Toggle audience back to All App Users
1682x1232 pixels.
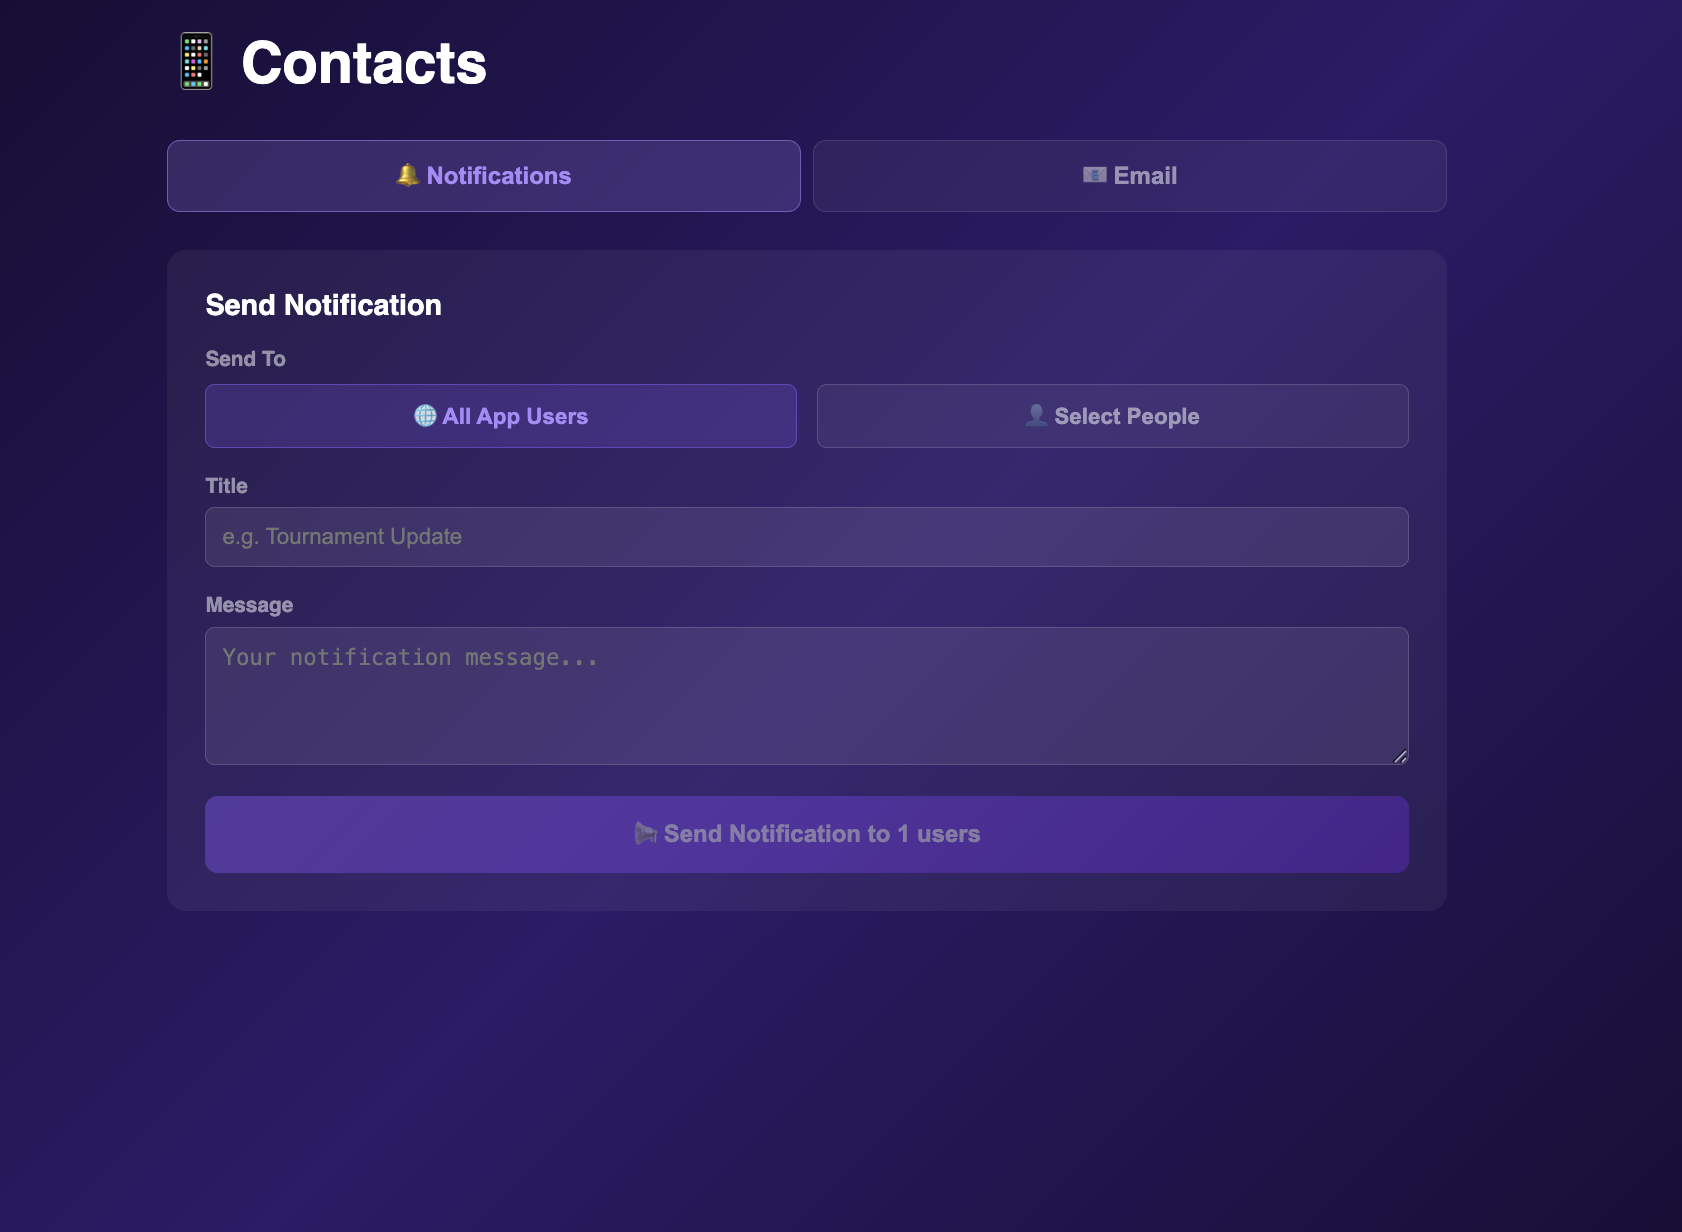click(501, 416)
